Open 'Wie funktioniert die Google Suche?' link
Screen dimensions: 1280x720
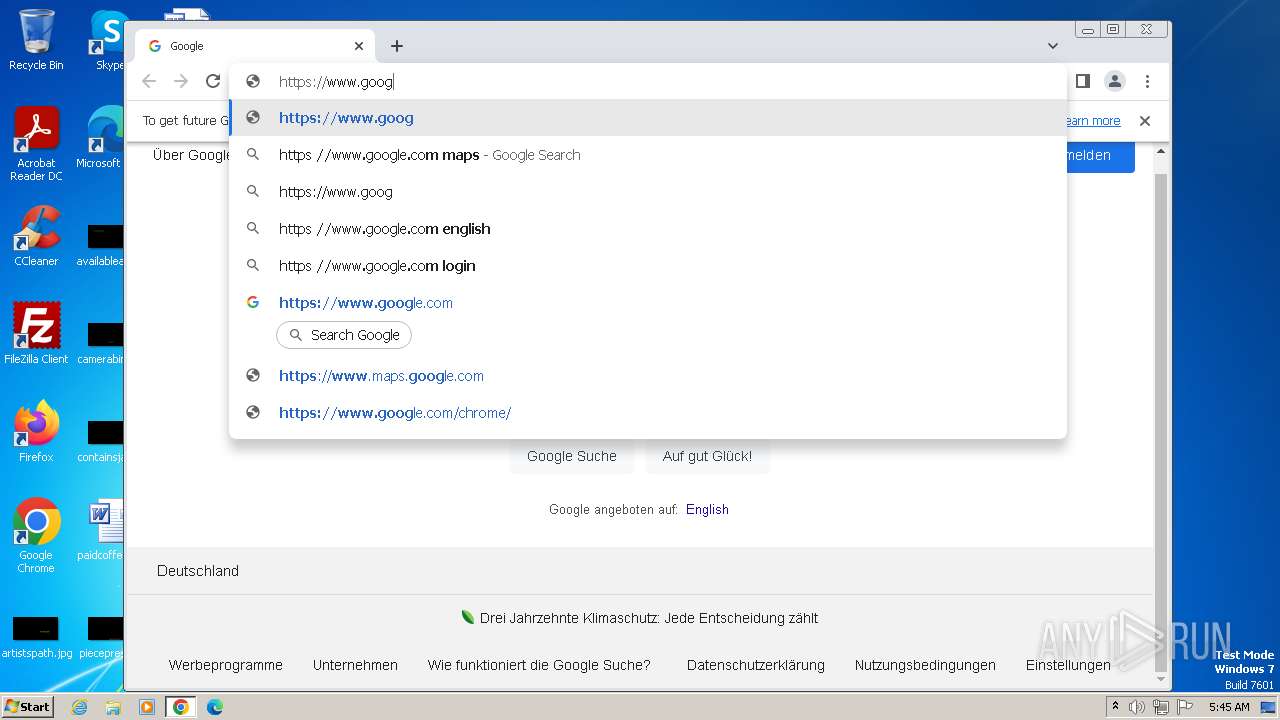pyautogui.click(x=539, y=665)
